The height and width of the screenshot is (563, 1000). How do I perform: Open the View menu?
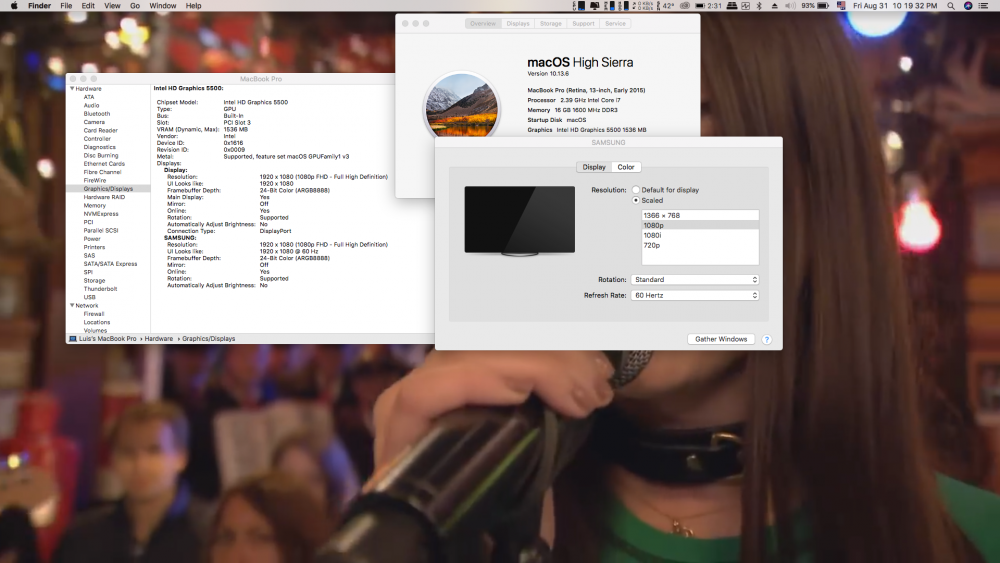pyautogui.click(x=112, y=6)
